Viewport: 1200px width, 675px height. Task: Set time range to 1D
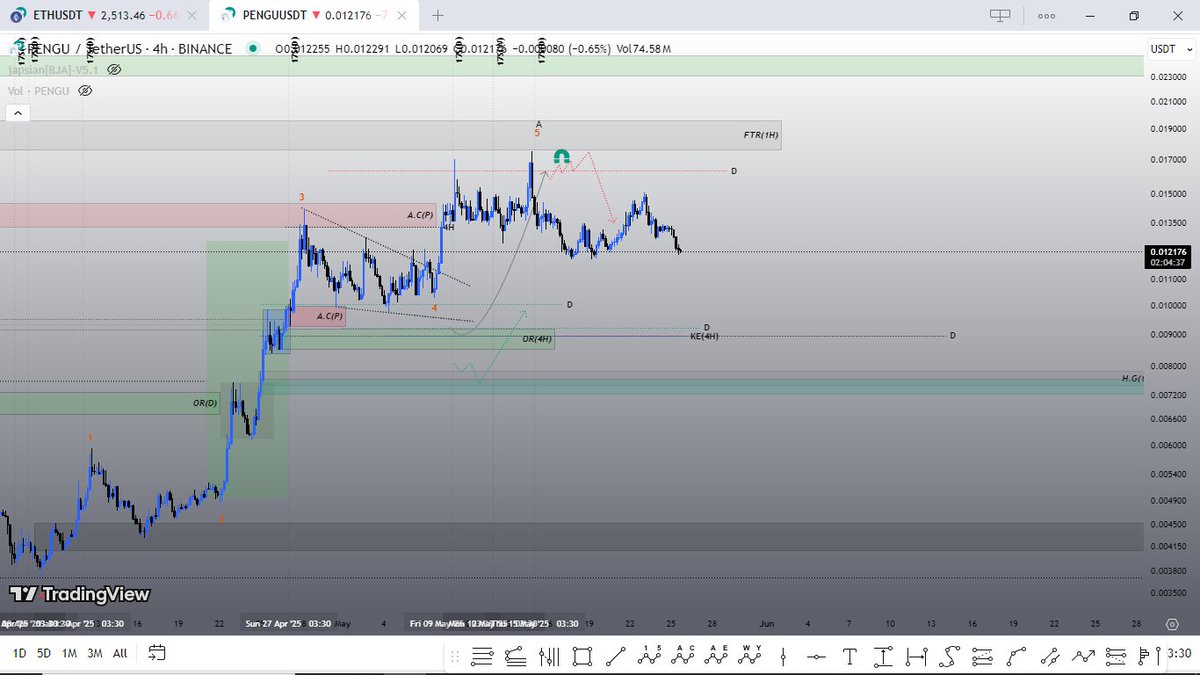point(19,653)
